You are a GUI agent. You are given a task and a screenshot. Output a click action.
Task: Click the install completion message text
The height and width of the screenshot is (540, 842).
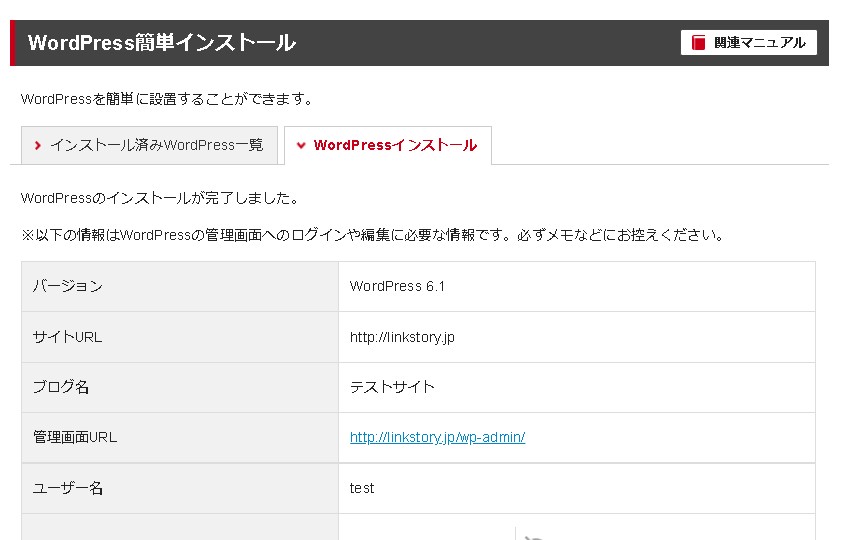point(160,198)
